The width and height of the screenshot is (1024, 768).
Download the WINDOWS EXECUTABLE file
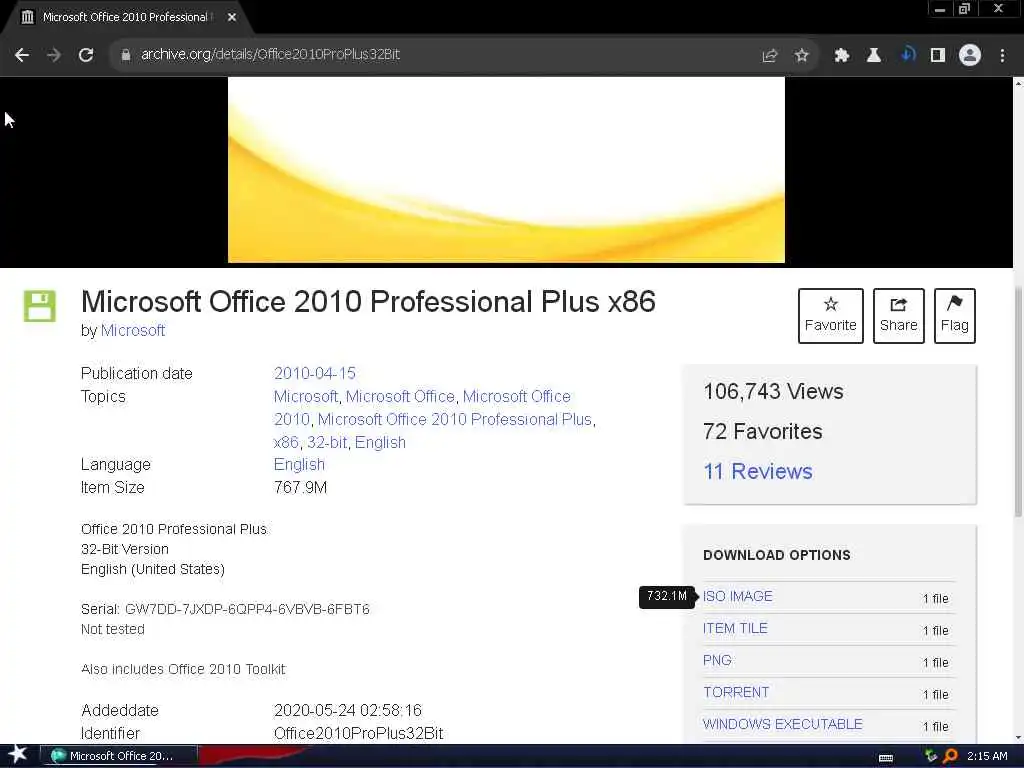782,724
